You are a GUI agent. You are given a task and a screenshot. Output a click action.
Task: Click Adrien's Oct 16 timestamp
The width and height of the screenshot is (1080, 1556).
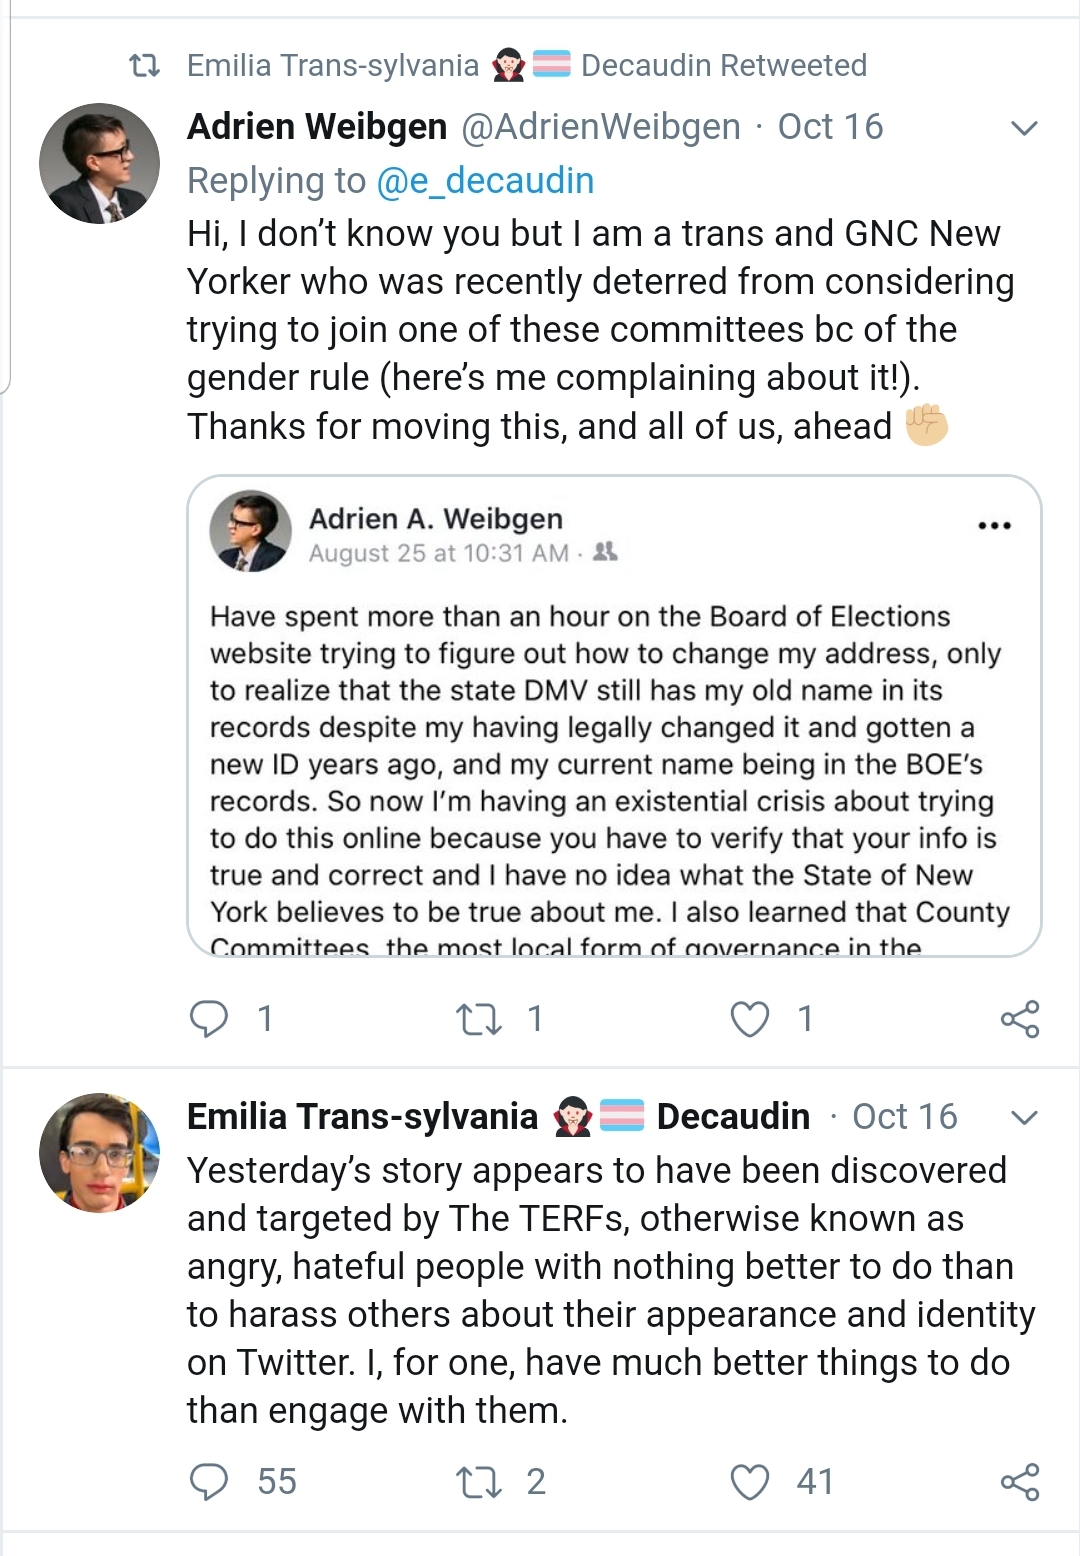(830, 127)
